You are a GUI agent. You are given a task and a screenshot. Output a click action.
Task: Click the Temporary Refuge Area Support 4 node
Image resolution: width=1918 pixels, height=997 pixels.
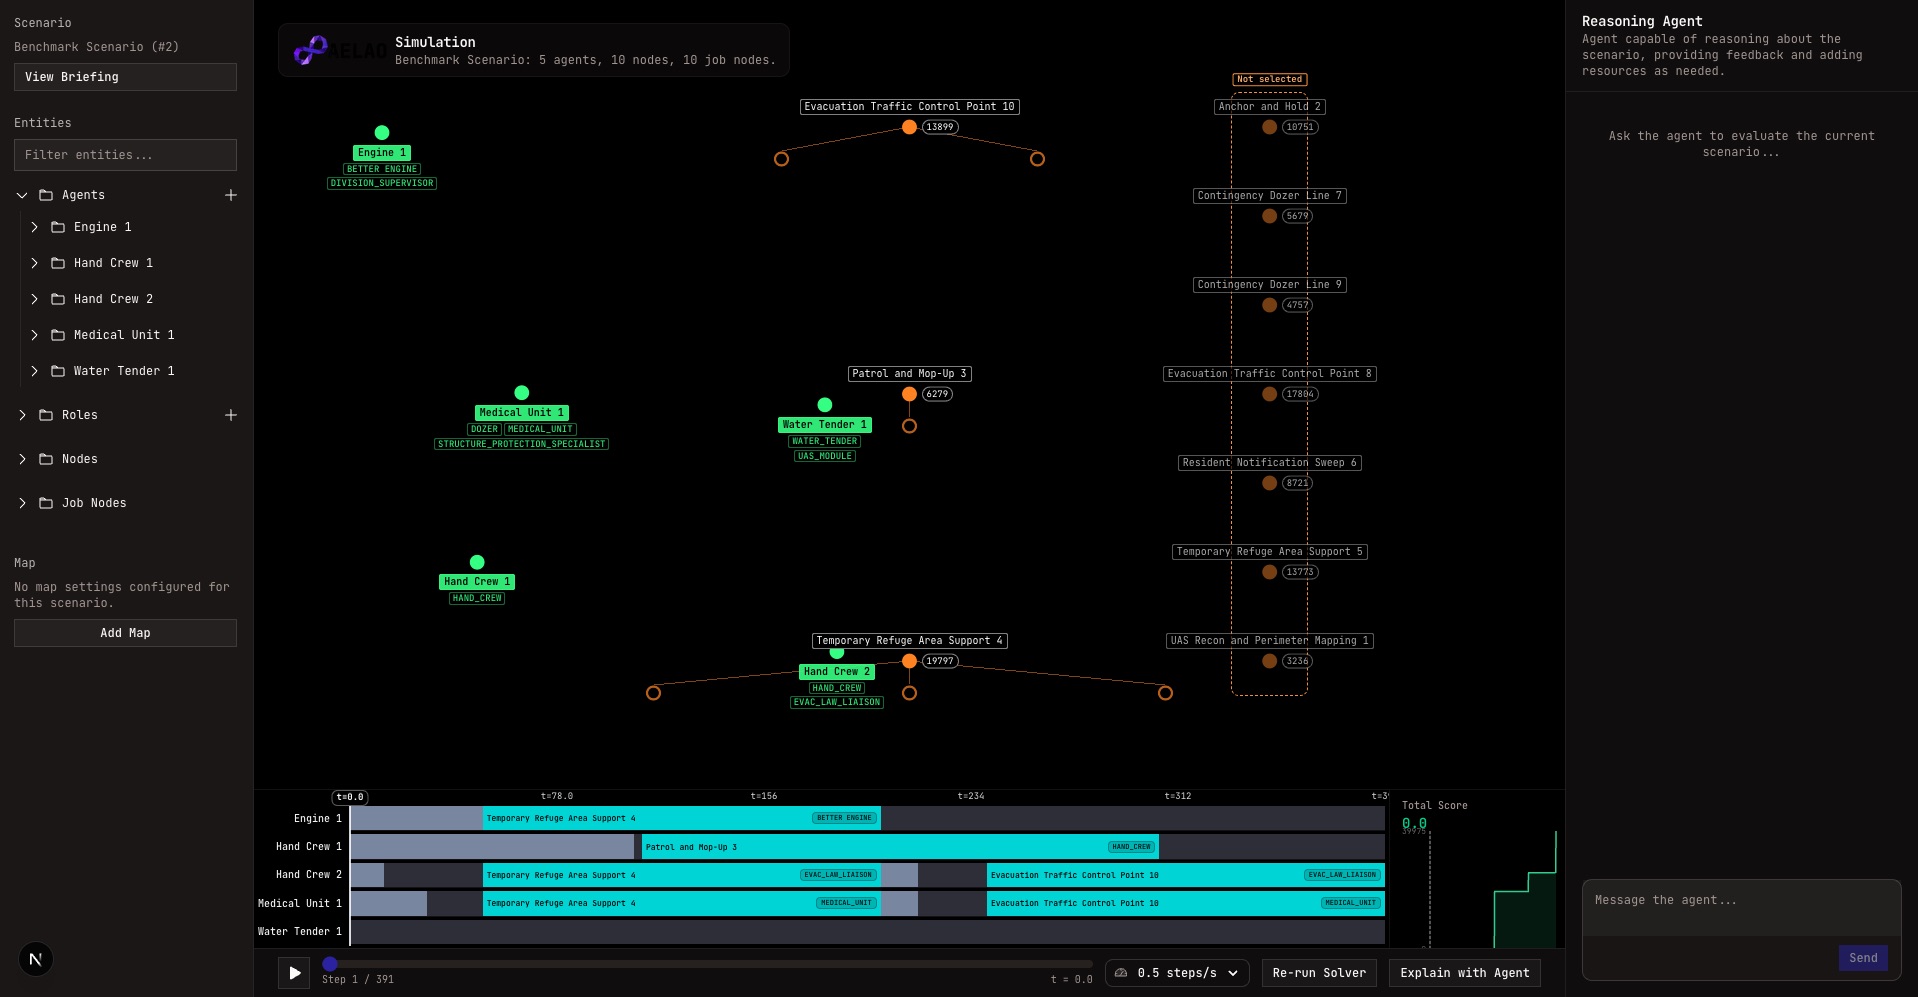tap(909, 661)
